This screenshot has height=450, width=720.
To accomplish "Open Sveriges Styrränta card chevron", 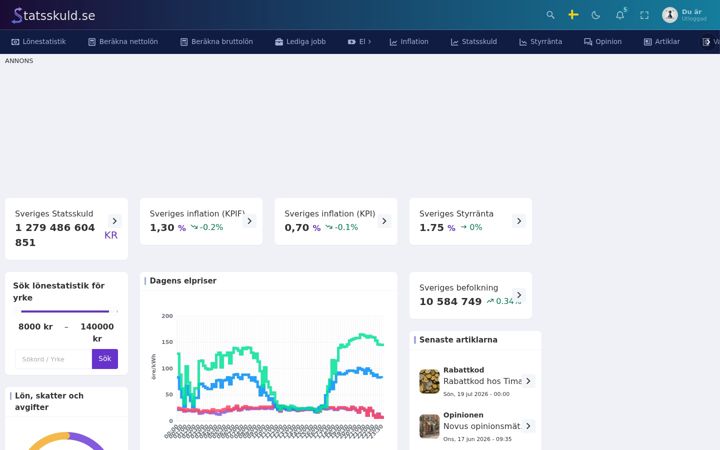I will [519, 221].
